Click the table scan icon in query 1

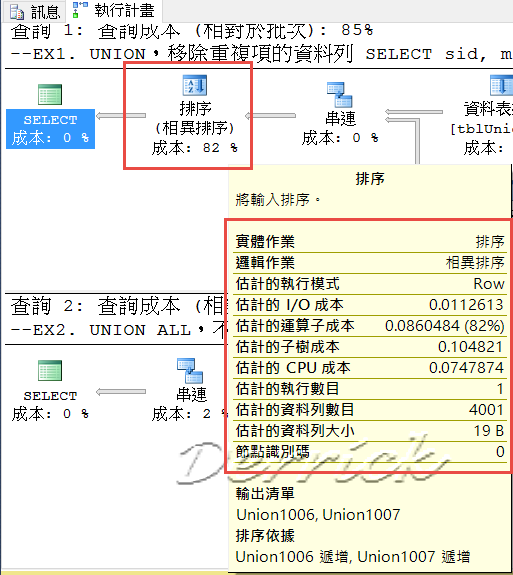click(x=501, y=85)
